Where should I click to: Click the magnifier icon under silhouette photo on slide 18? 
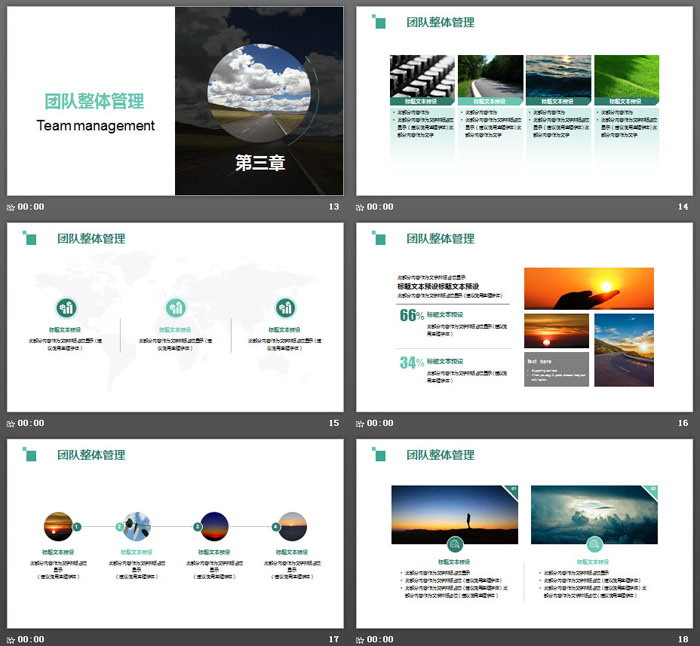click(454, 544)
